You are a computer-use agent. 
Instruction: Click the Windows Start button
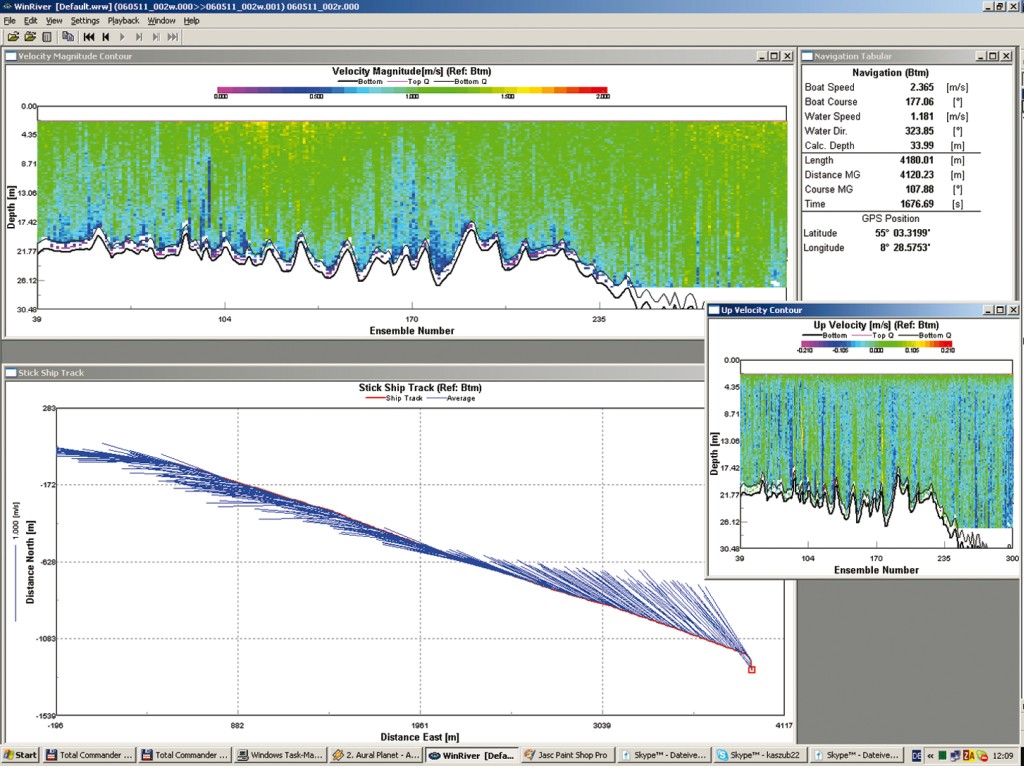(20, 756)
